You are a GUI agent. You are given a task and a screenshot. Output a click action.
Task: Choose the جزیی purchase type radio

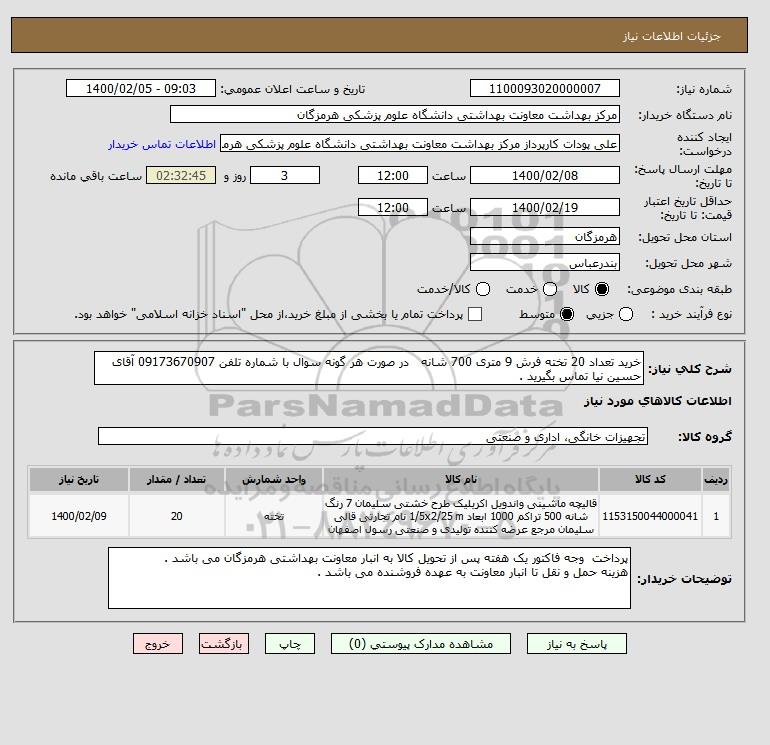pyautogui.click(x=626, y=314)
